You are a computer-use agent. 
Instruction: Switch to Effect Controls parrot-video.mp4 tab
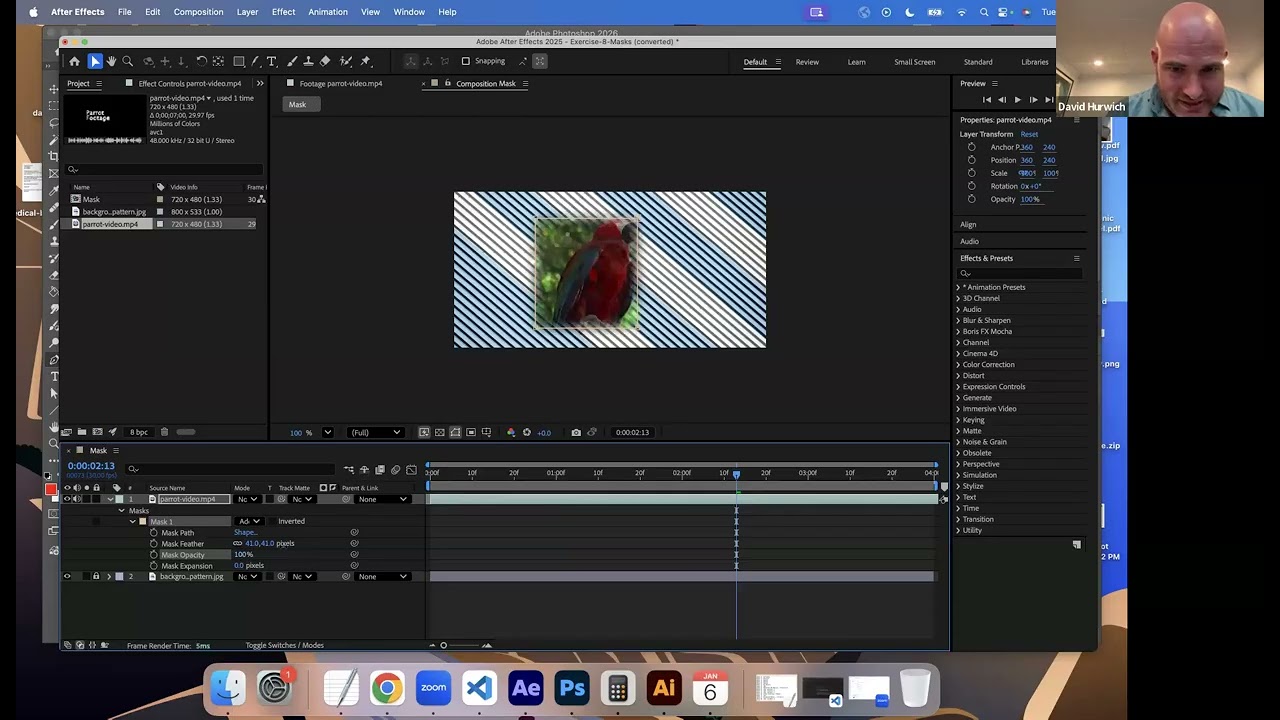[x=189, y=83]
